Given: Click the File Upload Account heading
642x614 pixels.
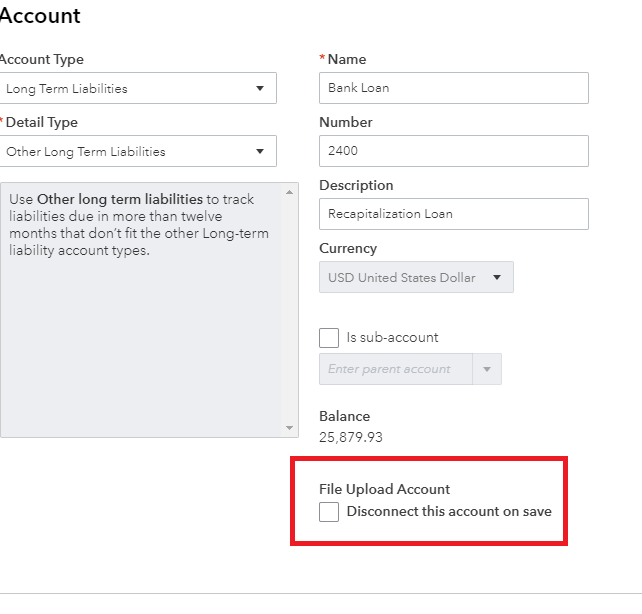Looking at the screenshot, I should tap(385, 489).
